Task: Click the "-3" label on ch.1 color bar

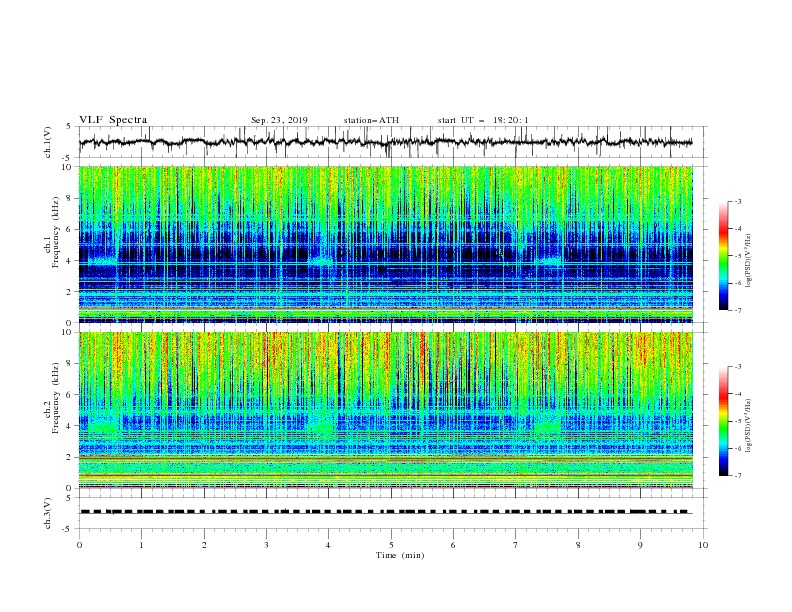Action: (x=738, y=201)
